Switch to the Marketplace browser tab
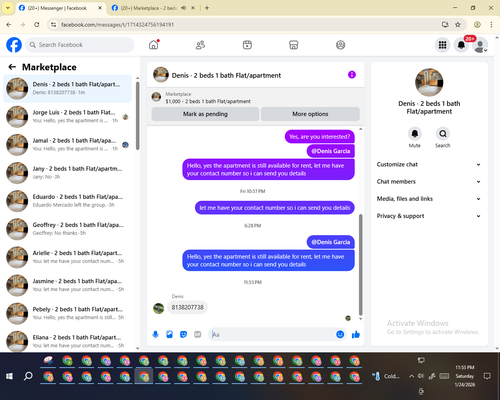 click(148, 8)
